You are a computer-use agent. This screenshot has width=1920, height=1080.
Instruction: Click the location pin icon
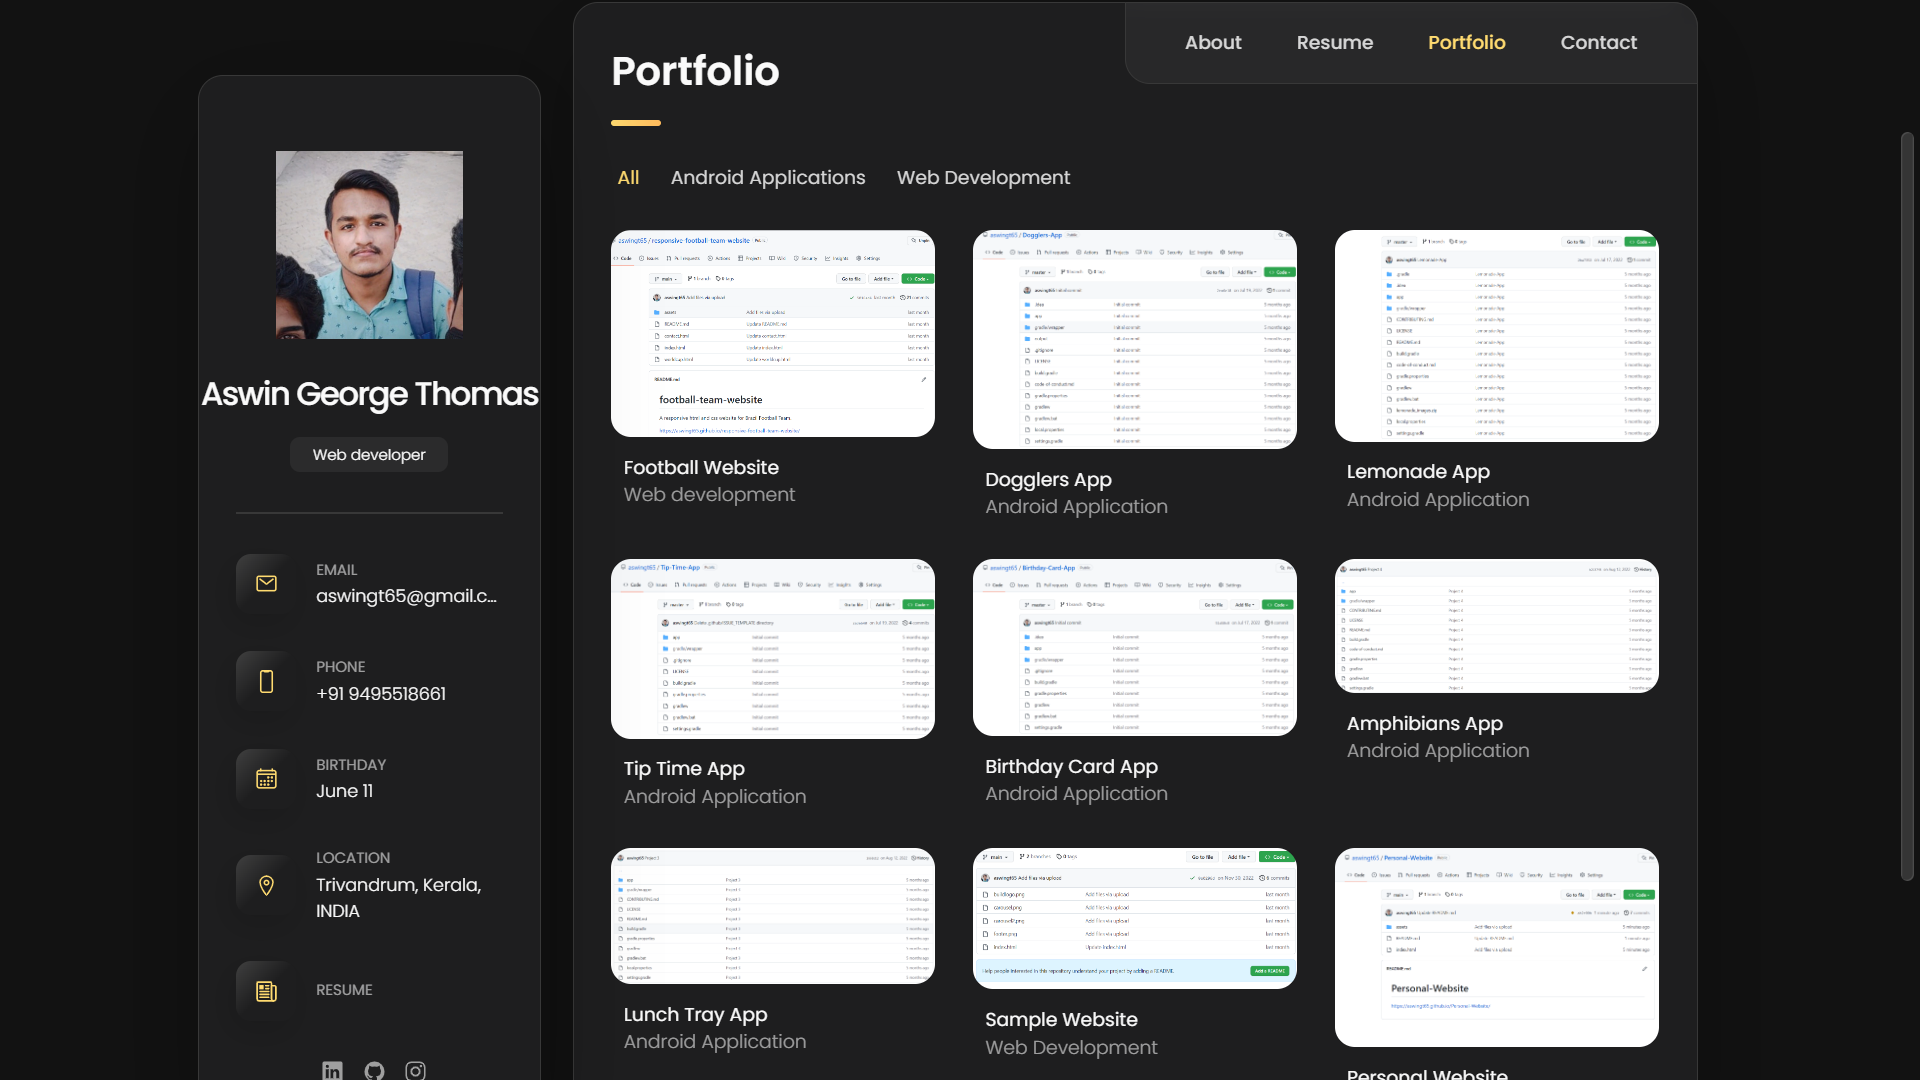[x=266, y=885]
